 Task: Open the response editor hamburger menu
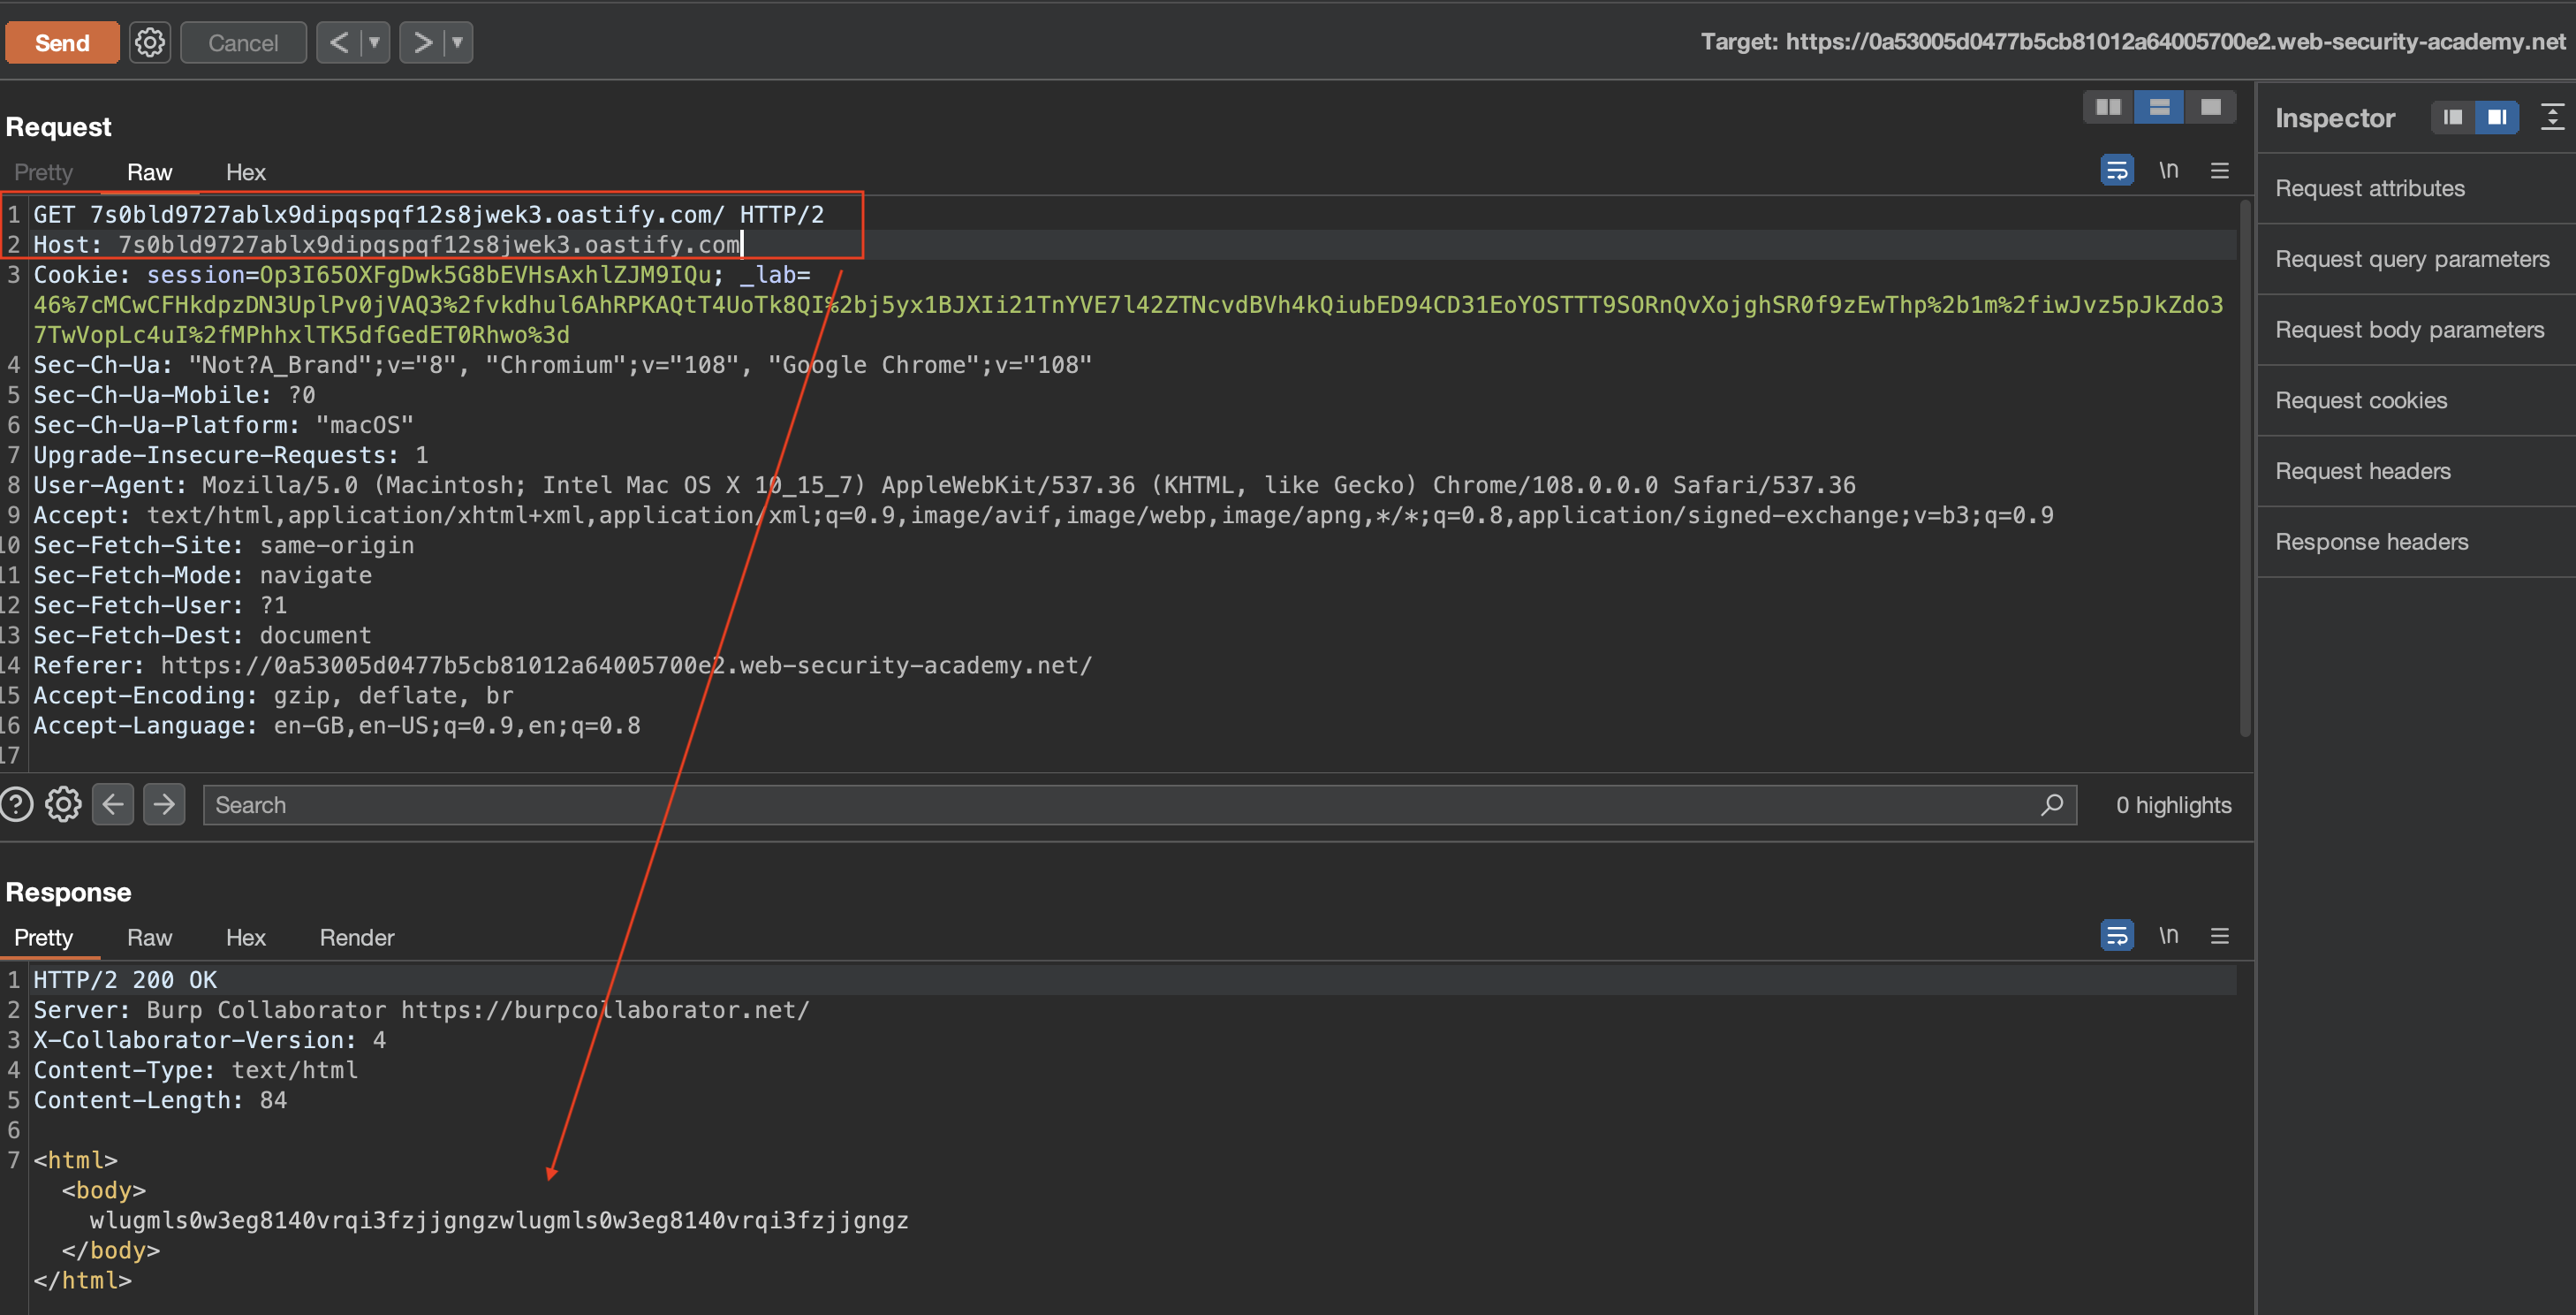coord(2219,936)
